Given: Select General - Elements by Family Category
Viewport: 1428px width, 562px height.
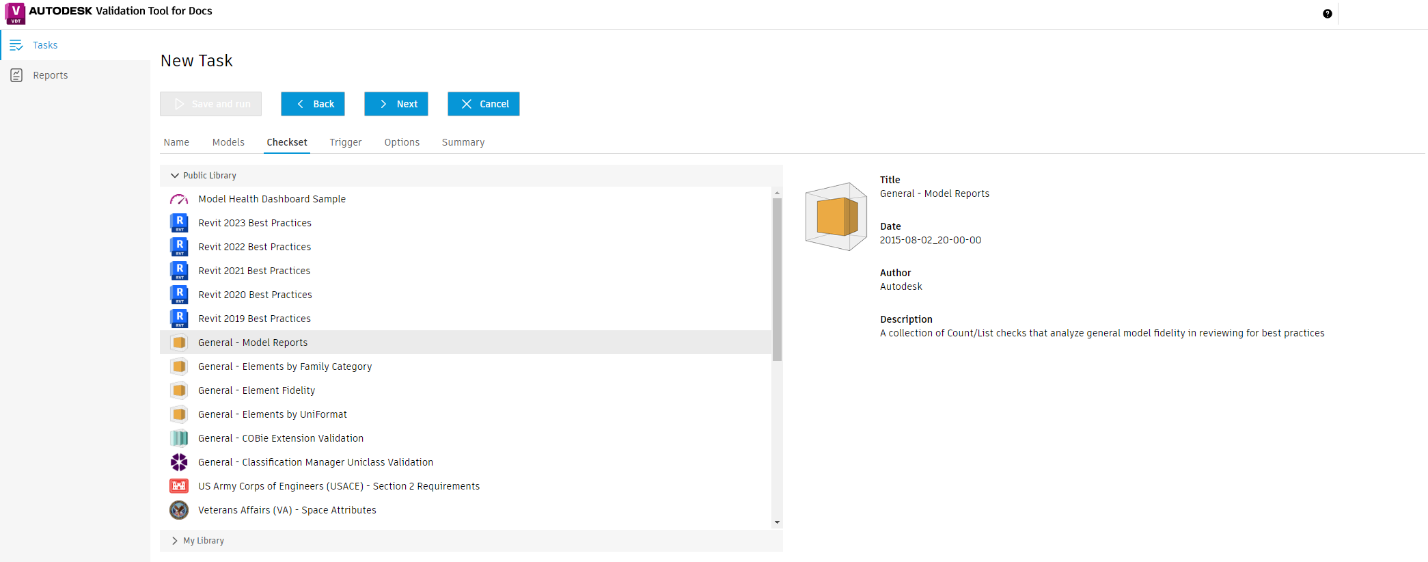Looking at the screenshot, I should pos(466,367).
